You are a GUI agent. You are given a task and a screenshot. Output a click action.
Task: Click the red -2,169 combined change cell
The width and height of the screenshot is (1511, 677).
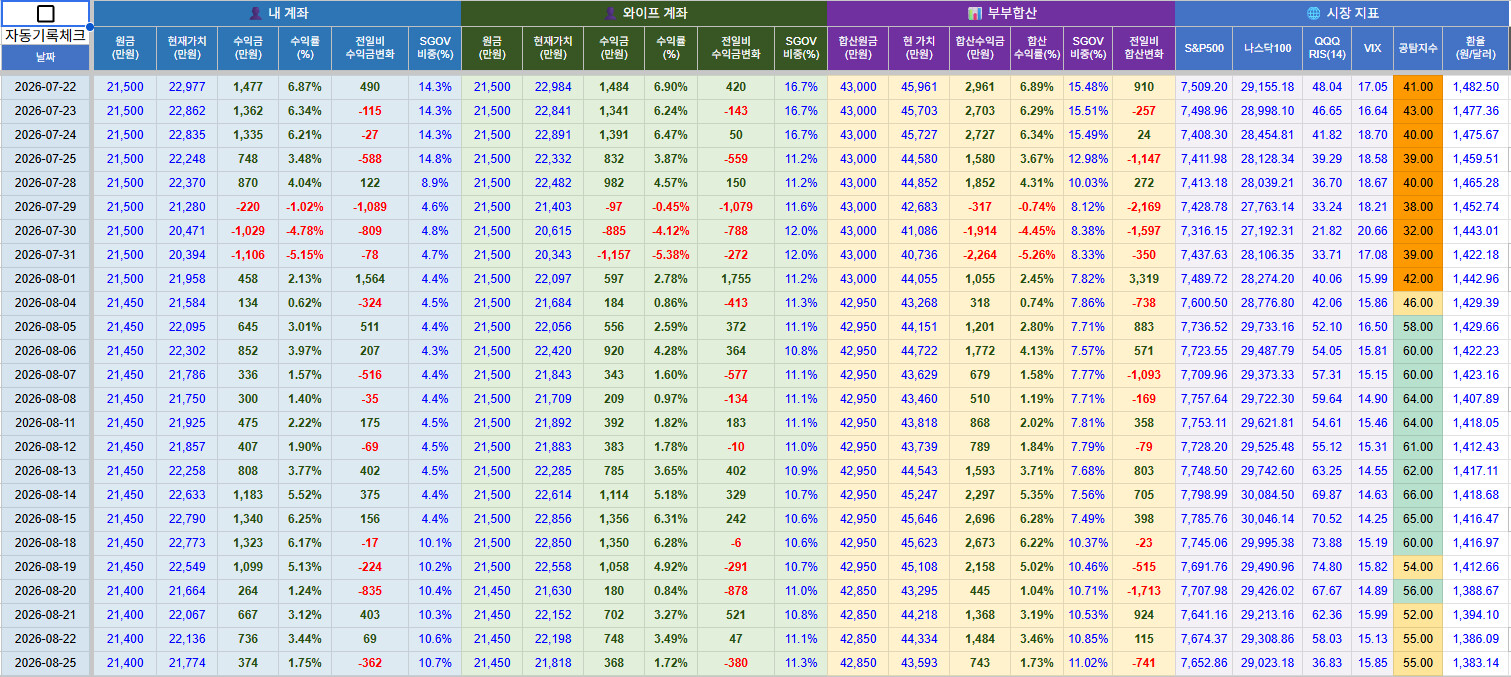1144,207
